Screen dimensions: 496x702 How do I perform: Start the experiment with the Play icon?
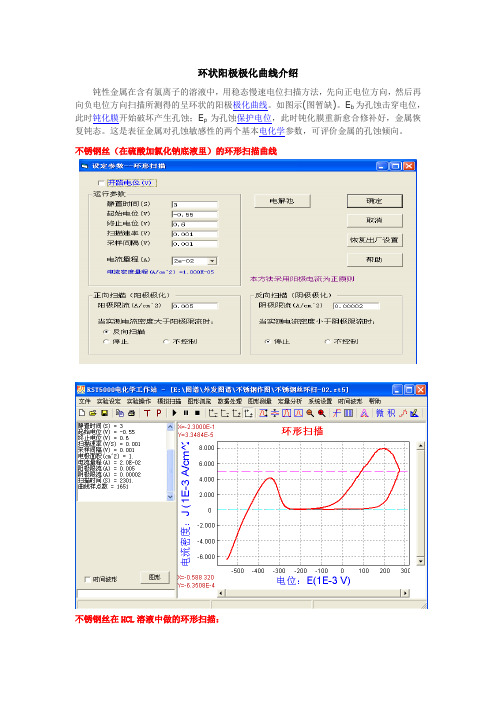(x=175, y=413)
